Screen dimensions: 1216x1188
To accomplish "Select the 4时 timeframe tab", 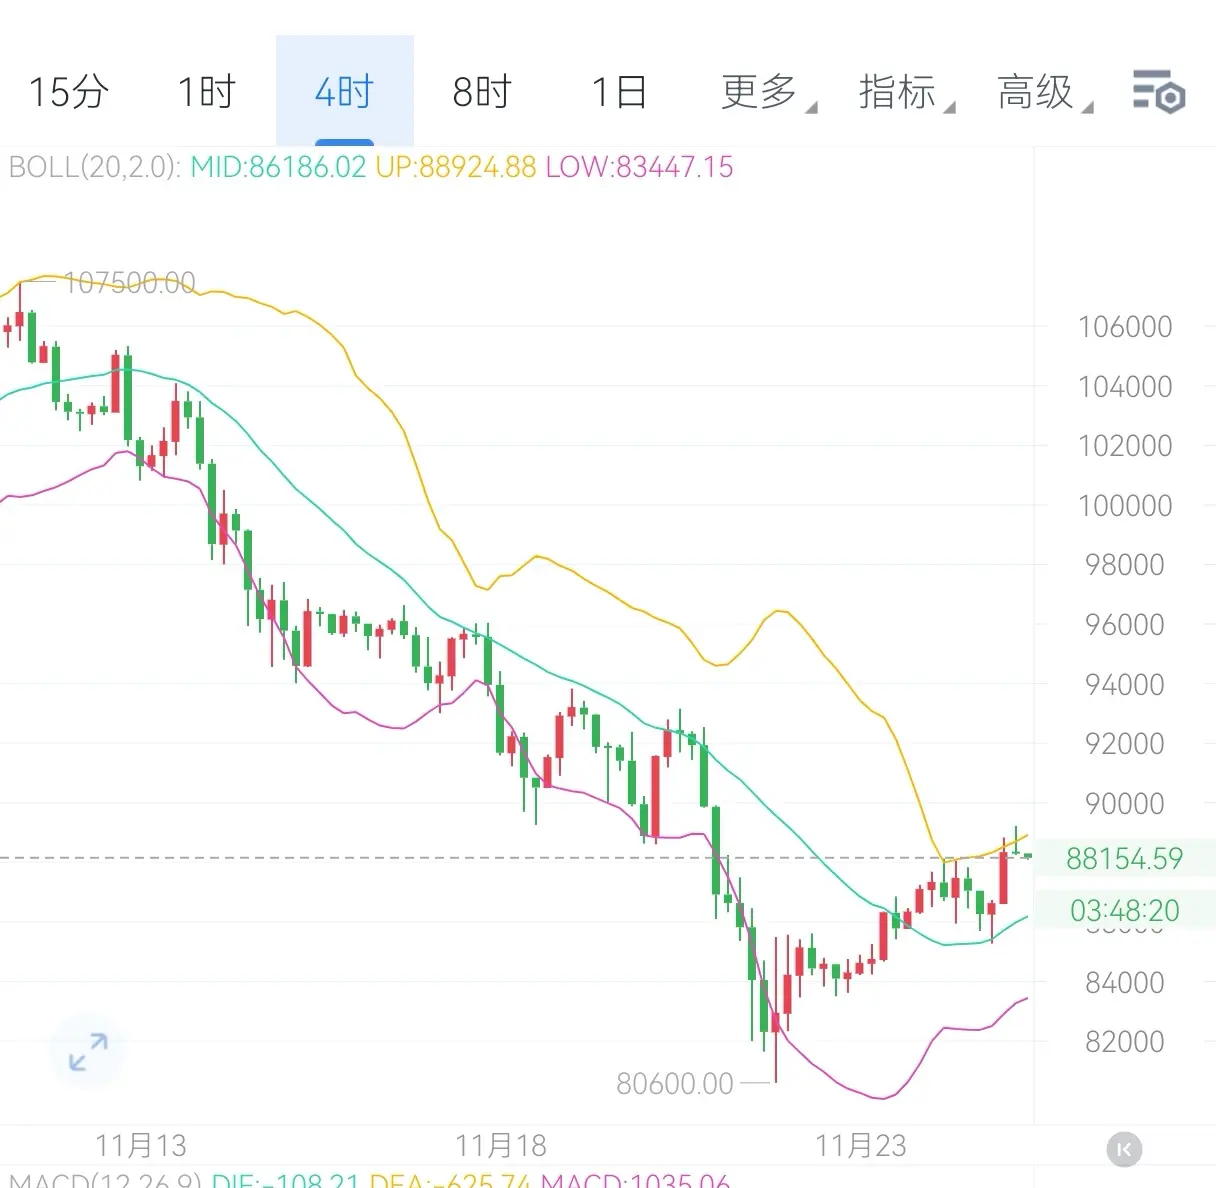I will click(x=344, y=92).
